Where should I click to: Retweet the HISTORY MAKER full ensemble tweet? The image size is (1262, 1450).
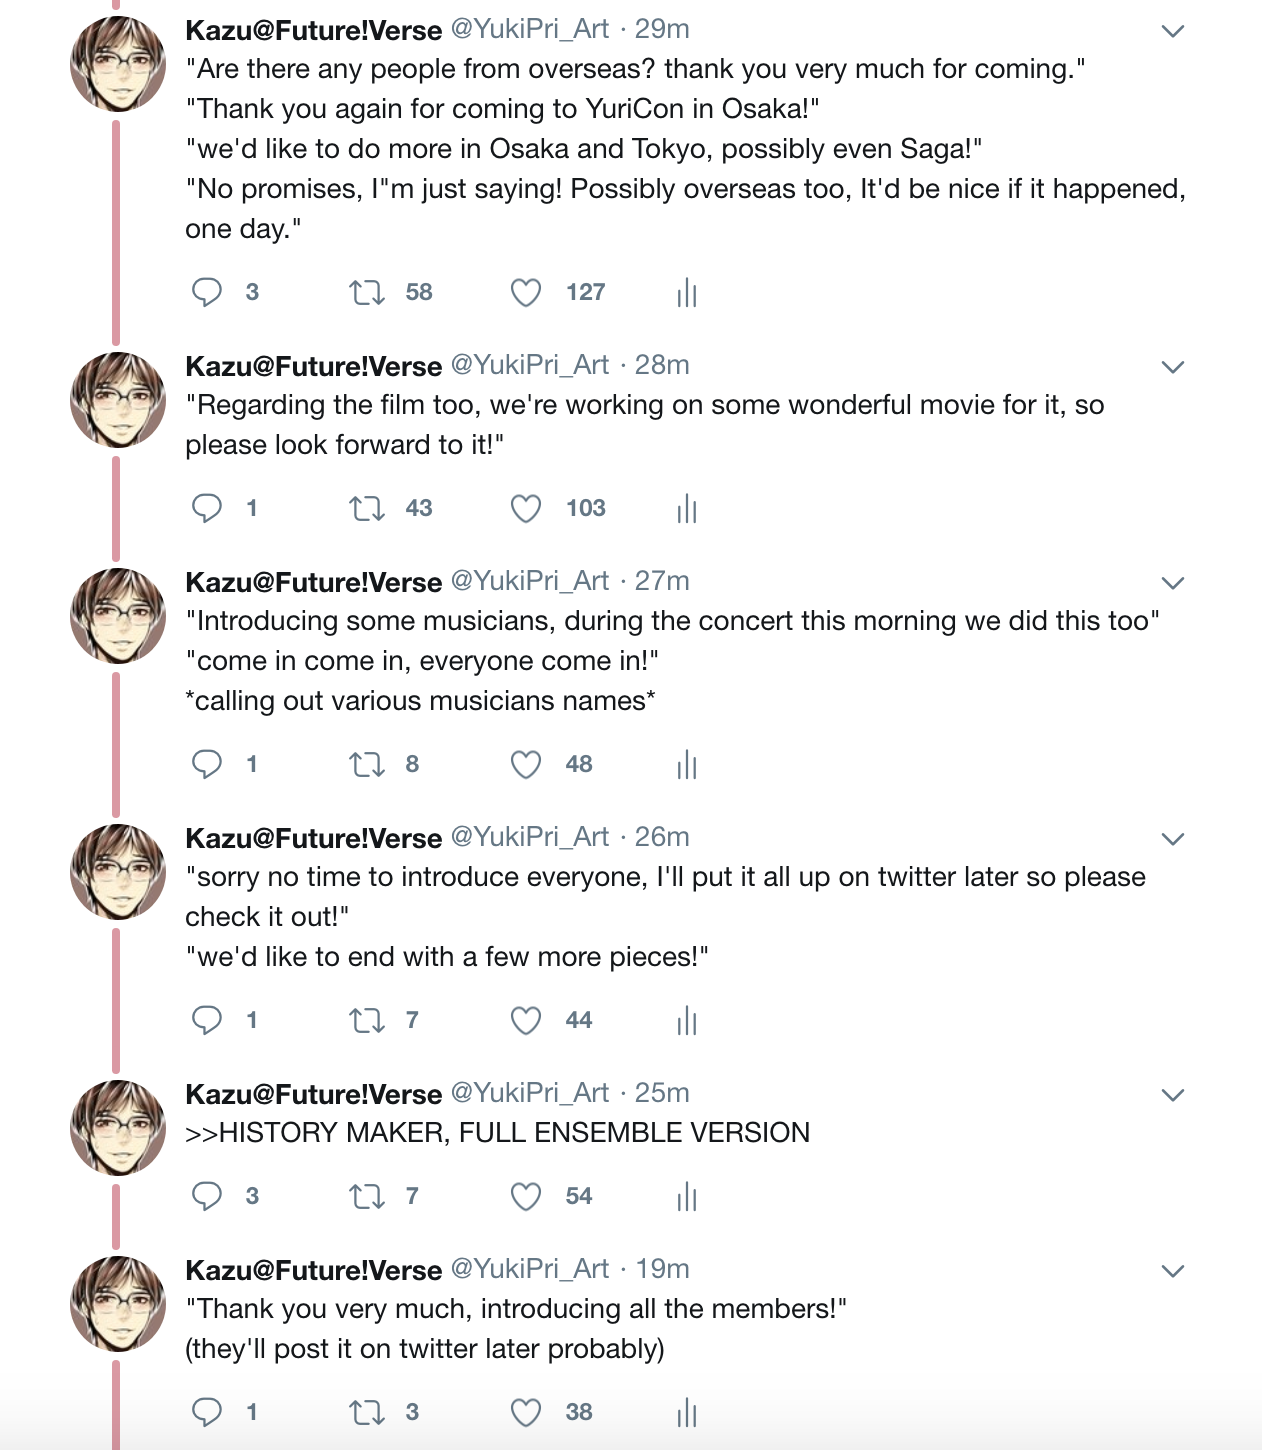[366, 1196]
